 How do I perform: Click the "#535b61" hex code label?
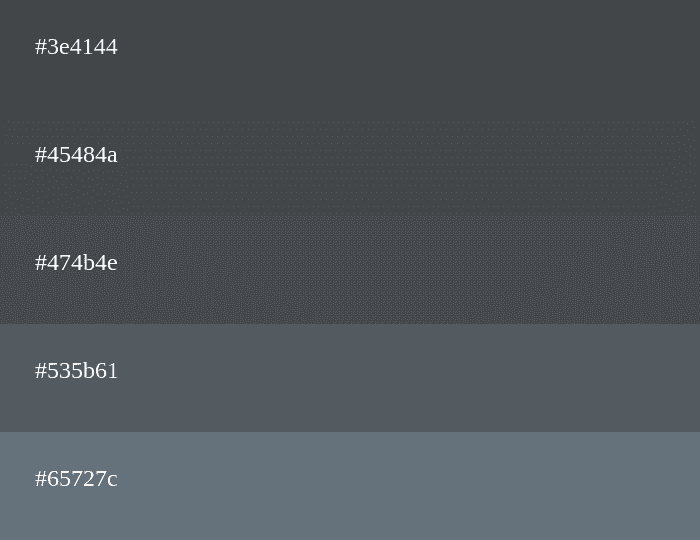pos(76,371)
